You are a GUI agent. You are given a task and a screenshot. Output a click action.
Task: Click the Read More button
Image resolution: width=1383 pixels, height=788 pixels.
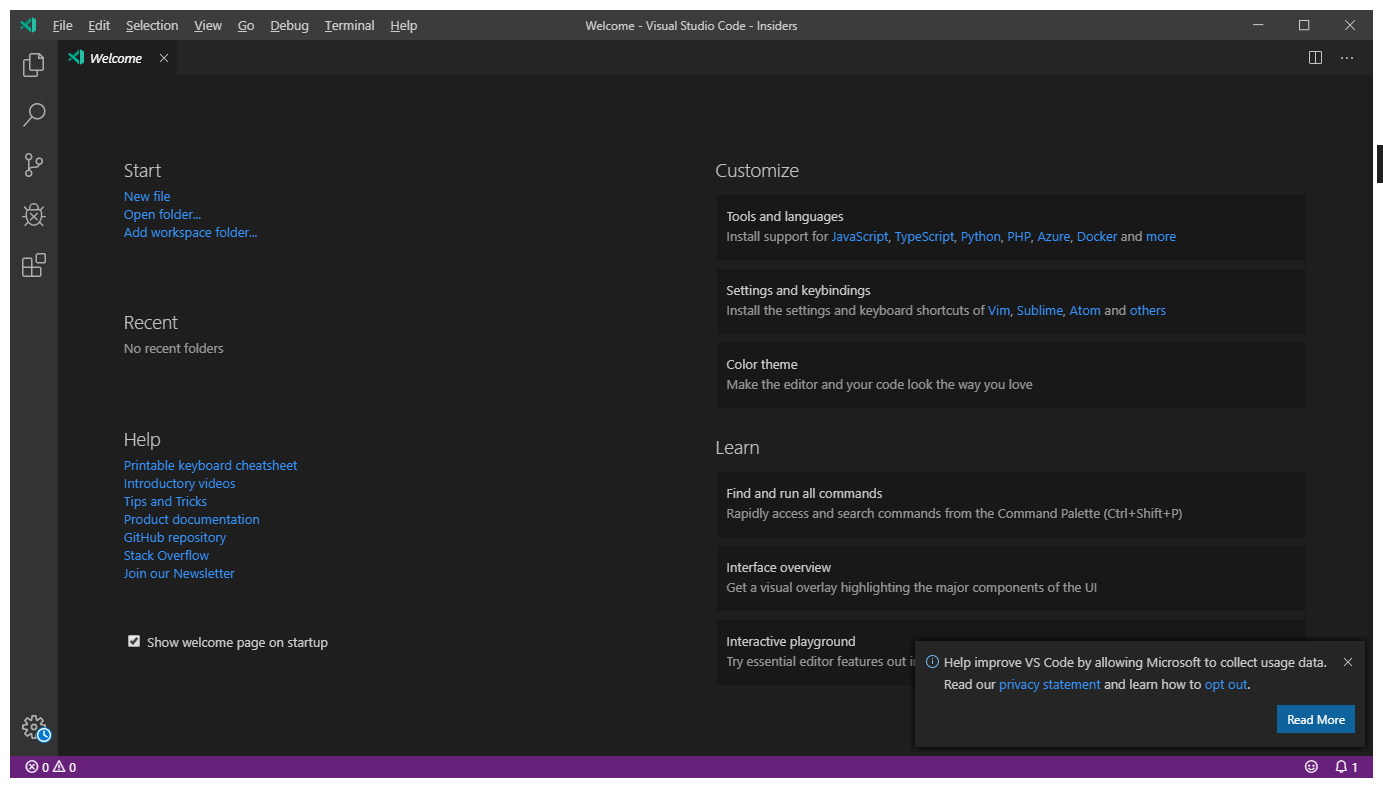coord(1316,720)
